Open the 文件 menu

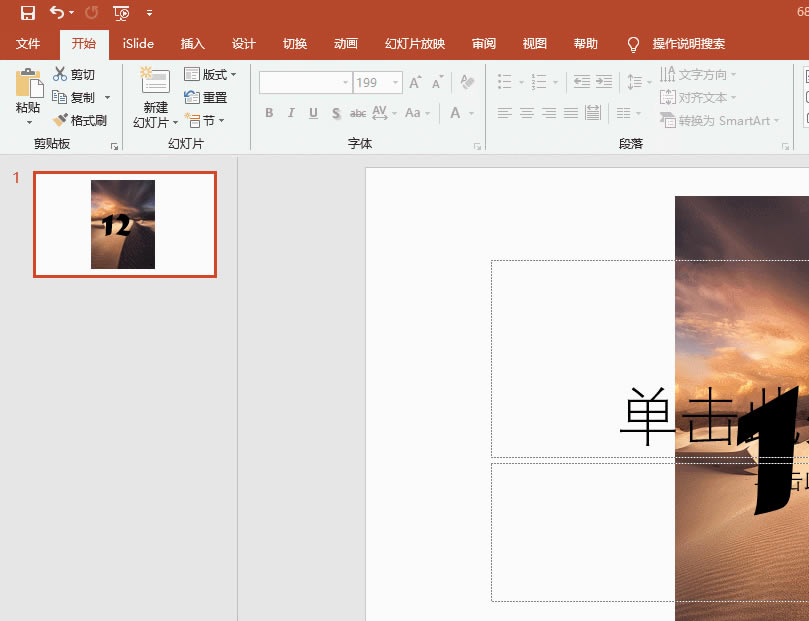point(28,44)
